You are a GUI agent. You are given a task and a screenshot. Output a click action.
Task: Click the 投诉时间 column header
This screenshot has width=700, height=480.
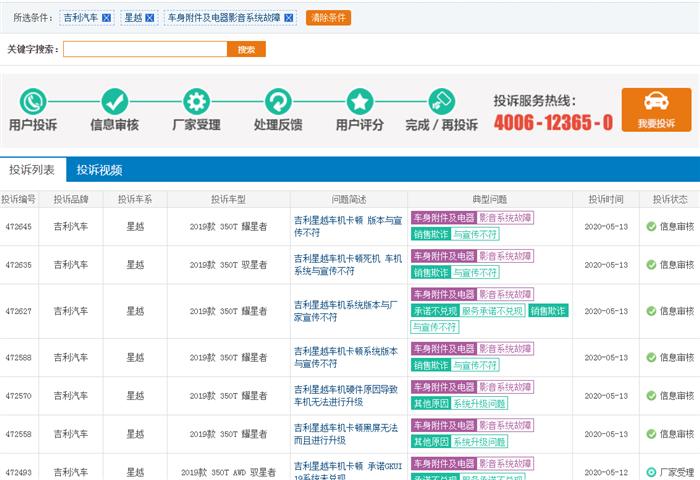(606, 199)
